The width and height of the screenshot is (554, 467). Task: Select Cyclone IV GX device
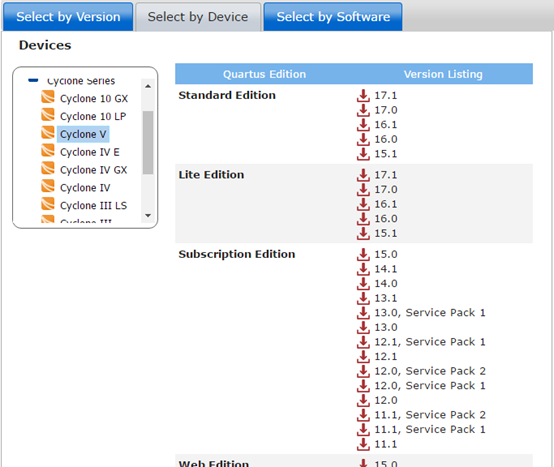(94, 170)
